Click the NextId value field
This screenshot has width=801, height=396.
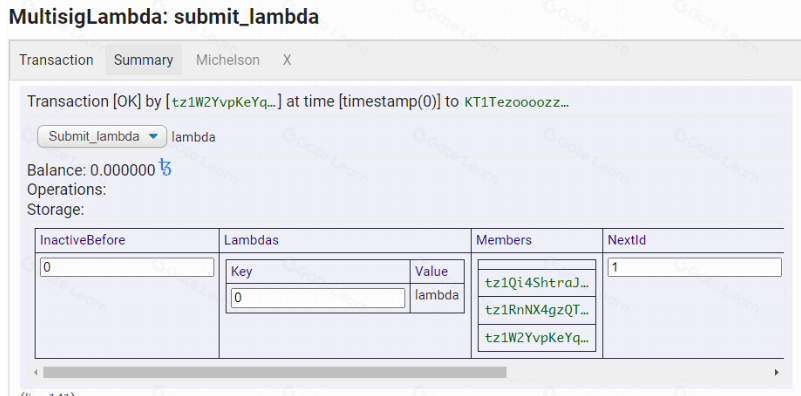(694, 267)
